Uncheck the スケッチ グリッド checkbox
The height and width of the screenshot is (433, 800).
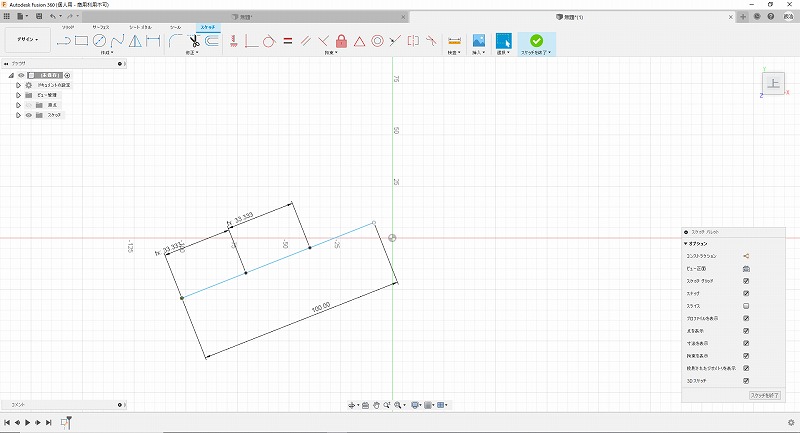pos(746,281)
